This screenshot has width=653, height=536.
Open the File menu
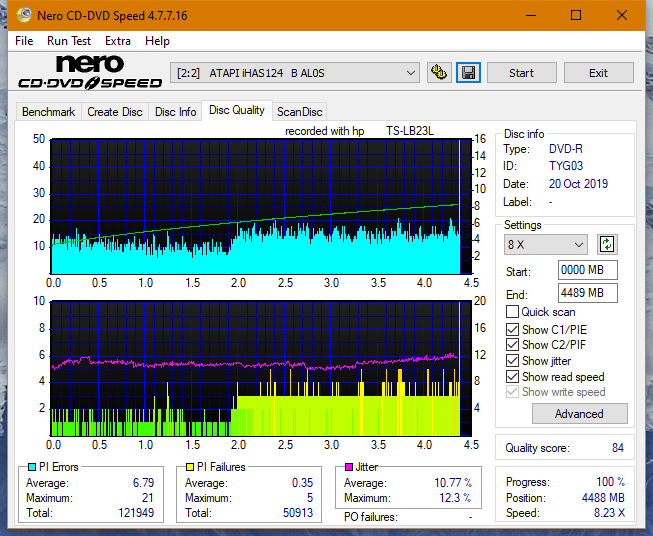coord(24,41)
